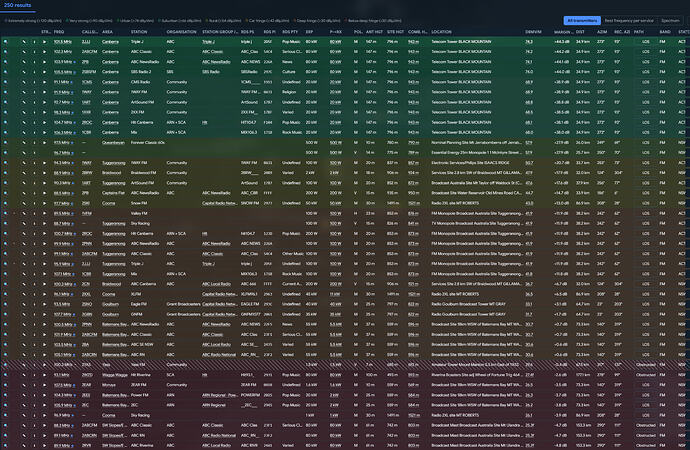This screenshot has width=690, height=450.
Task: Open SBS Radio station group link
Action: tap(211, 72)
